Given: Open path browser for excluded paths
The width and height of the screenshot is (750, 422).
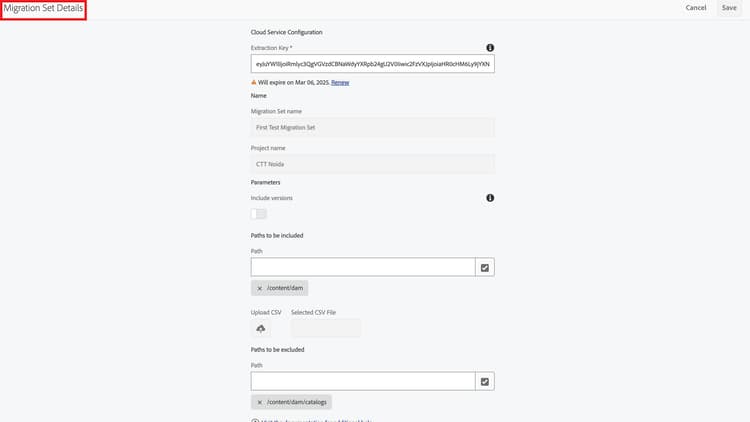Looking at the screenshot, I should click(485, 381).
